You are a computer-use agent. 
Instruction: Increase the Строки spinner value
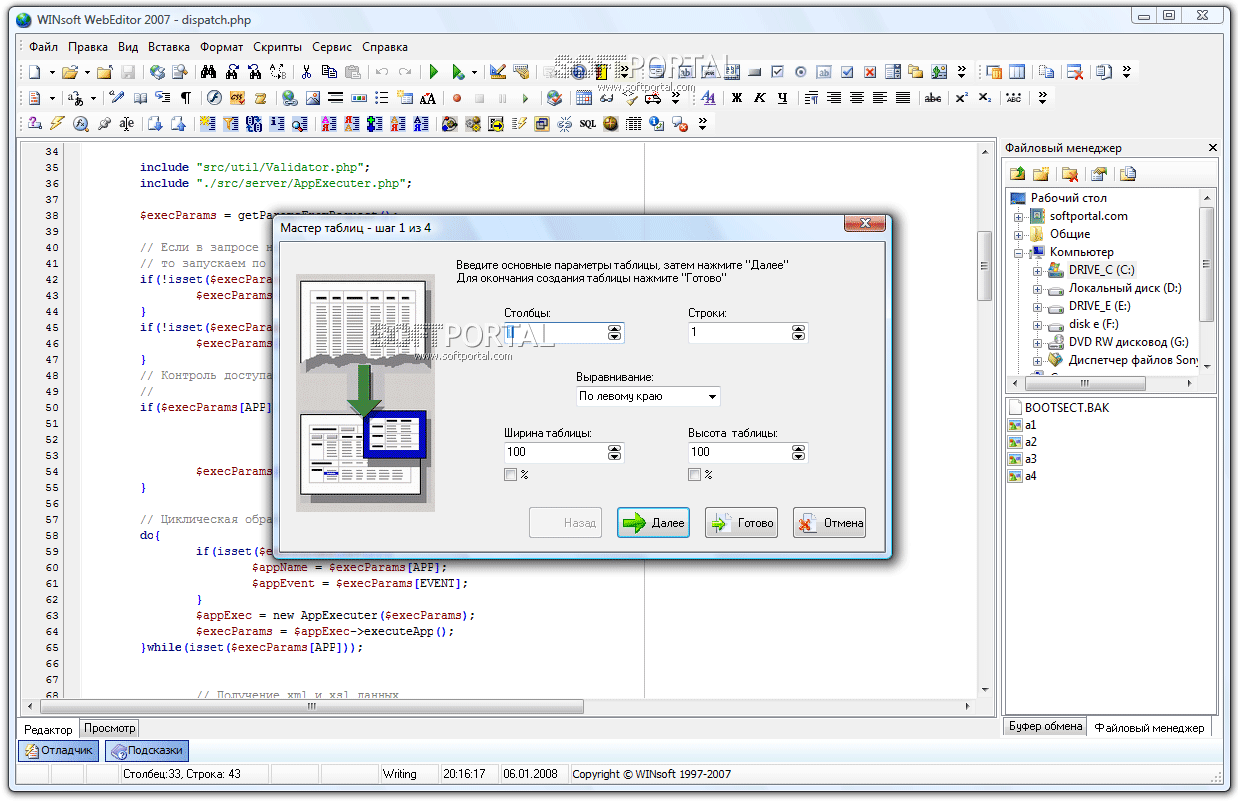click(x=798, y=328)
